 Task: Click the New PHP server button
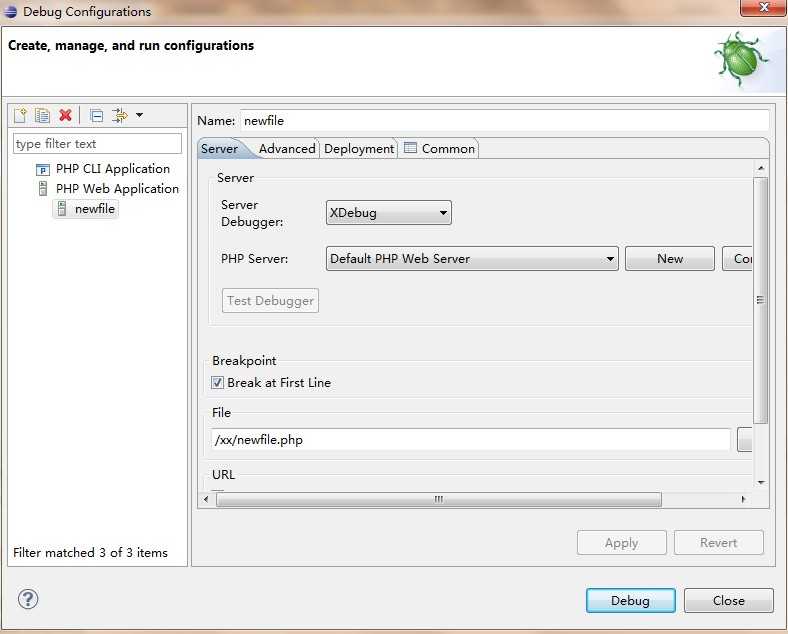tap(669, 259)
